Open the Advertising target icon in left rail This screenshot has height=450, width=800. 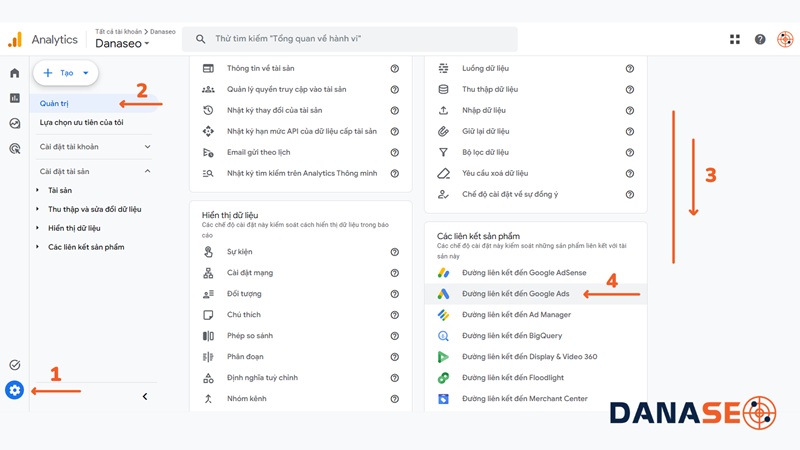coord(15,148)
